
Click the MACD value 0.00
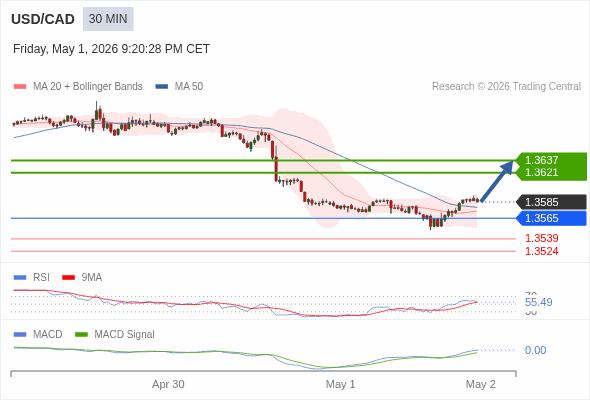(535, 350)
